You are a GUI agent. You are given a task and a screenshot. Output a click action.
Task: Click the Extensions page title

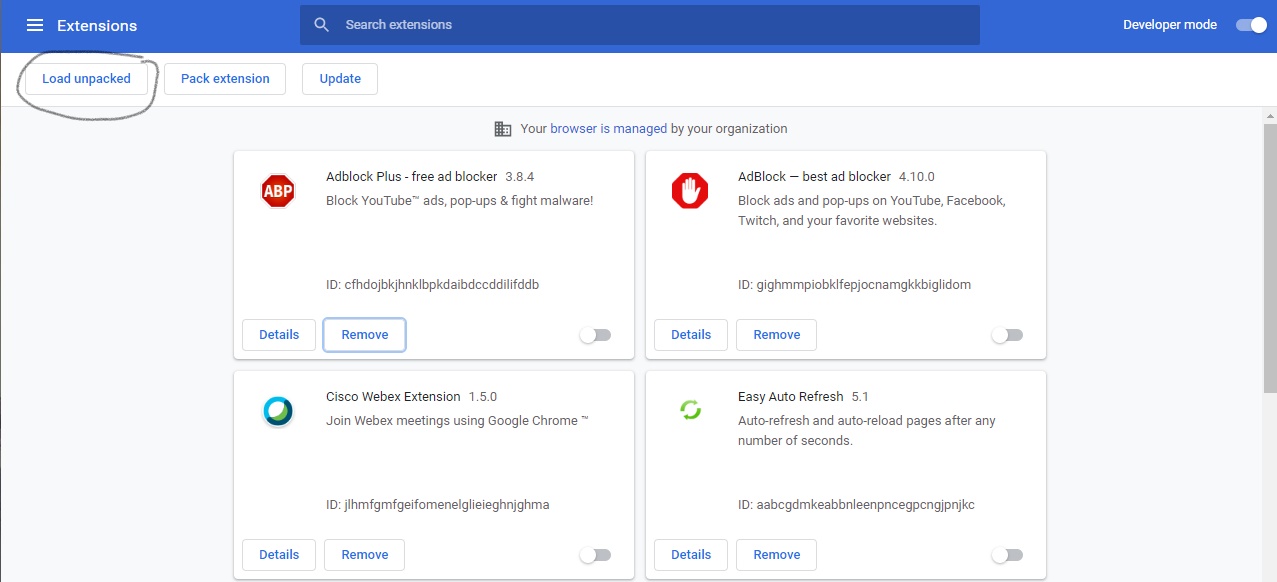tap(97, 25)
